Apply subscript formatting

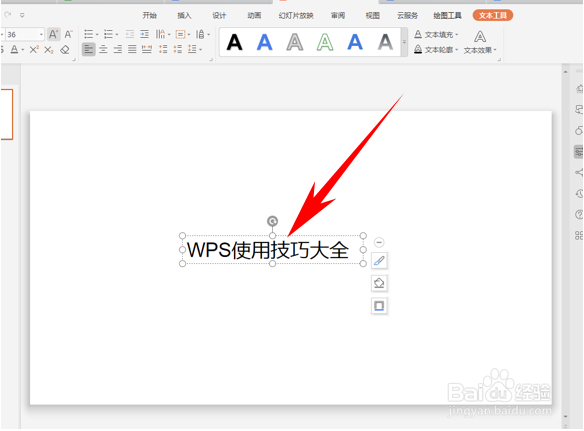49,50
